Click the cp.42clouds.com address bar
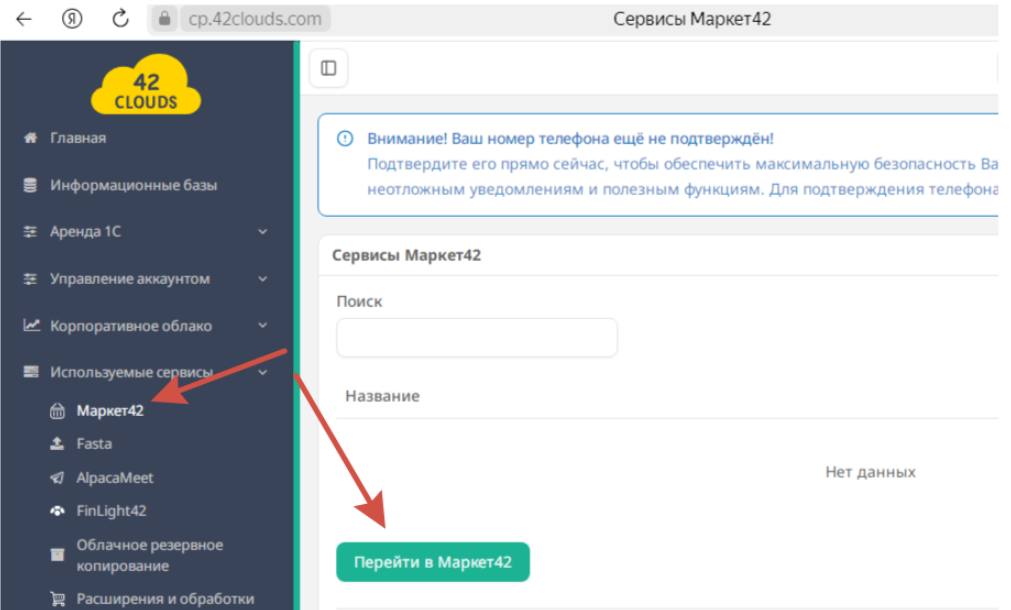 [255, 19]
